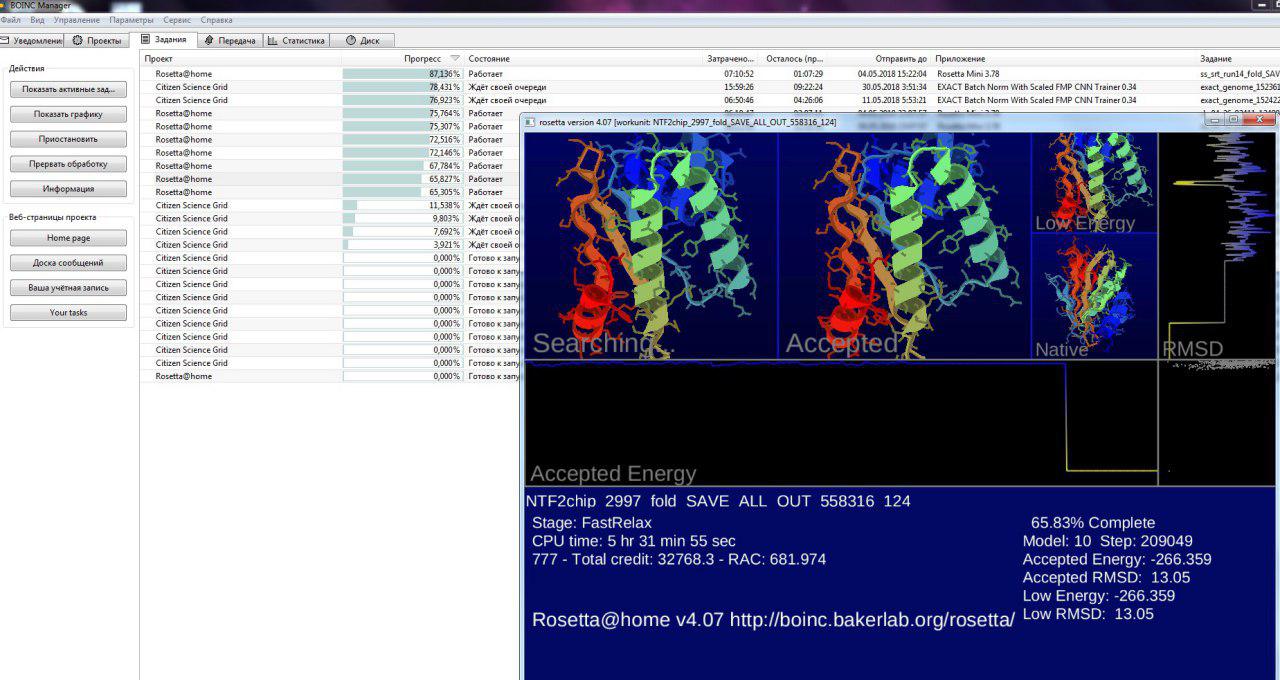Click the RMSD plot panel

tap(1217, 246)
